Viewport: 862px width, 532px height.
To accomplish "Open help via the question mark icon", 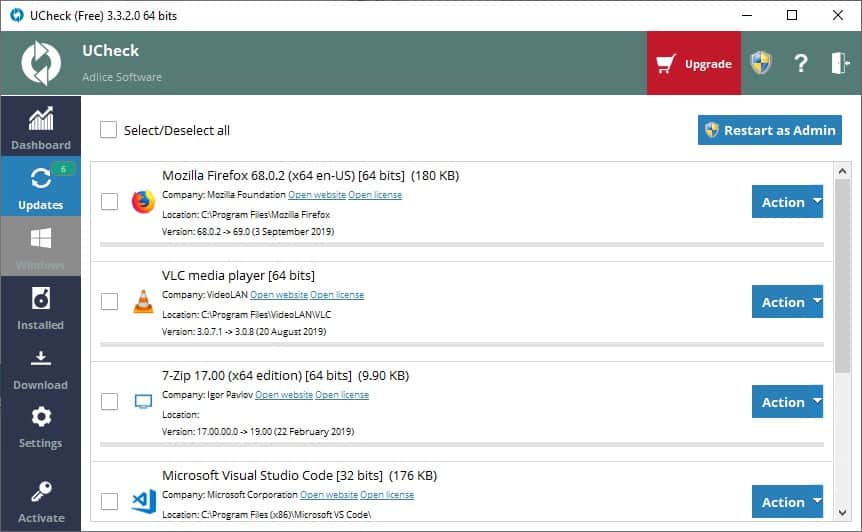I will [x=800, y=63].
